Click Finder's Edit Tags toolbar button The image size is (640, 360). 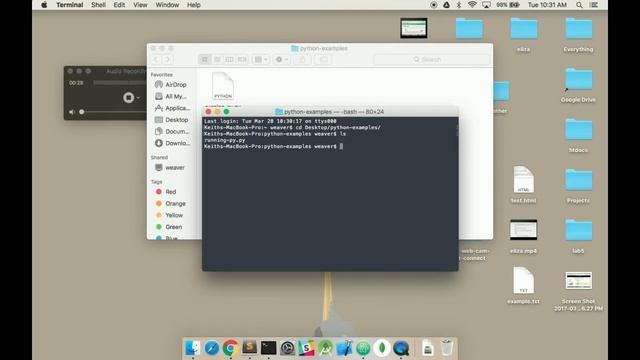(323, 60)
